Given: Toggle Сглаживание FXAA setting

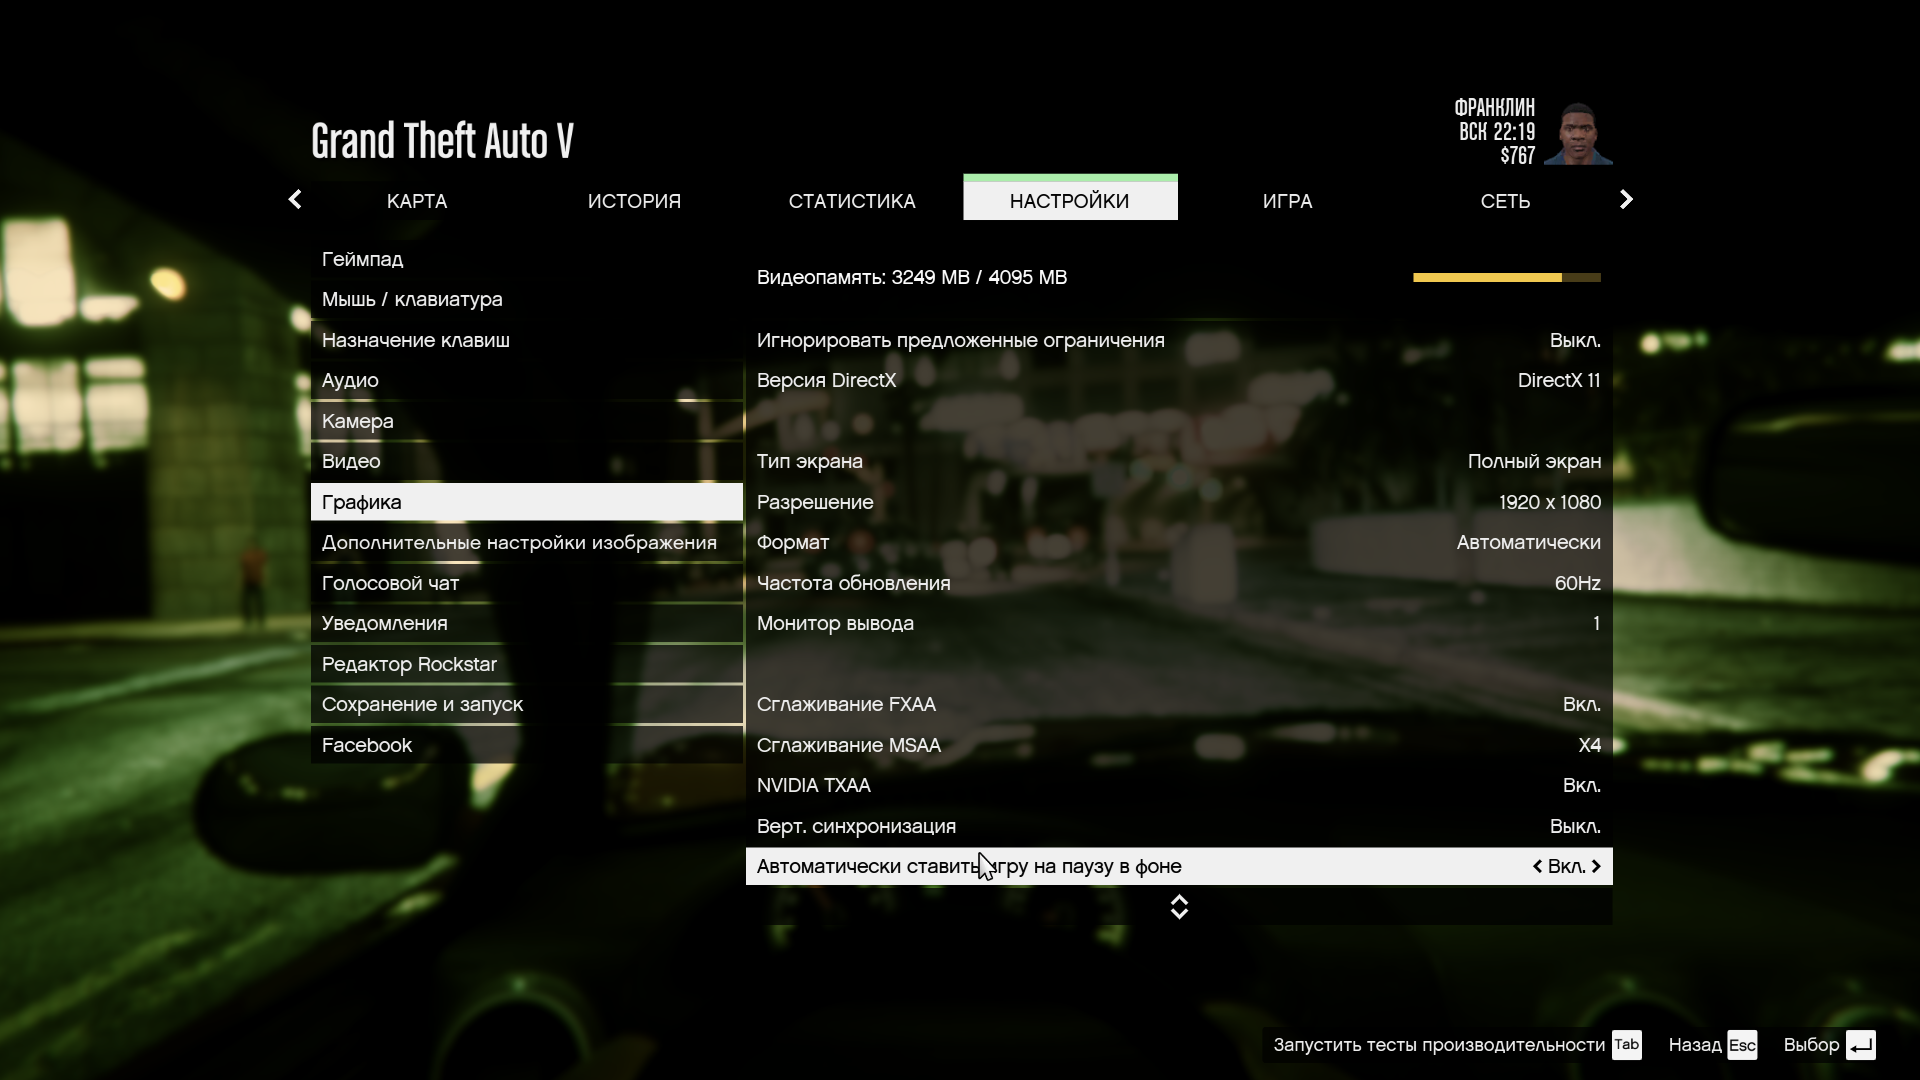Looking at the screenshot, I should coord(1179,704).
